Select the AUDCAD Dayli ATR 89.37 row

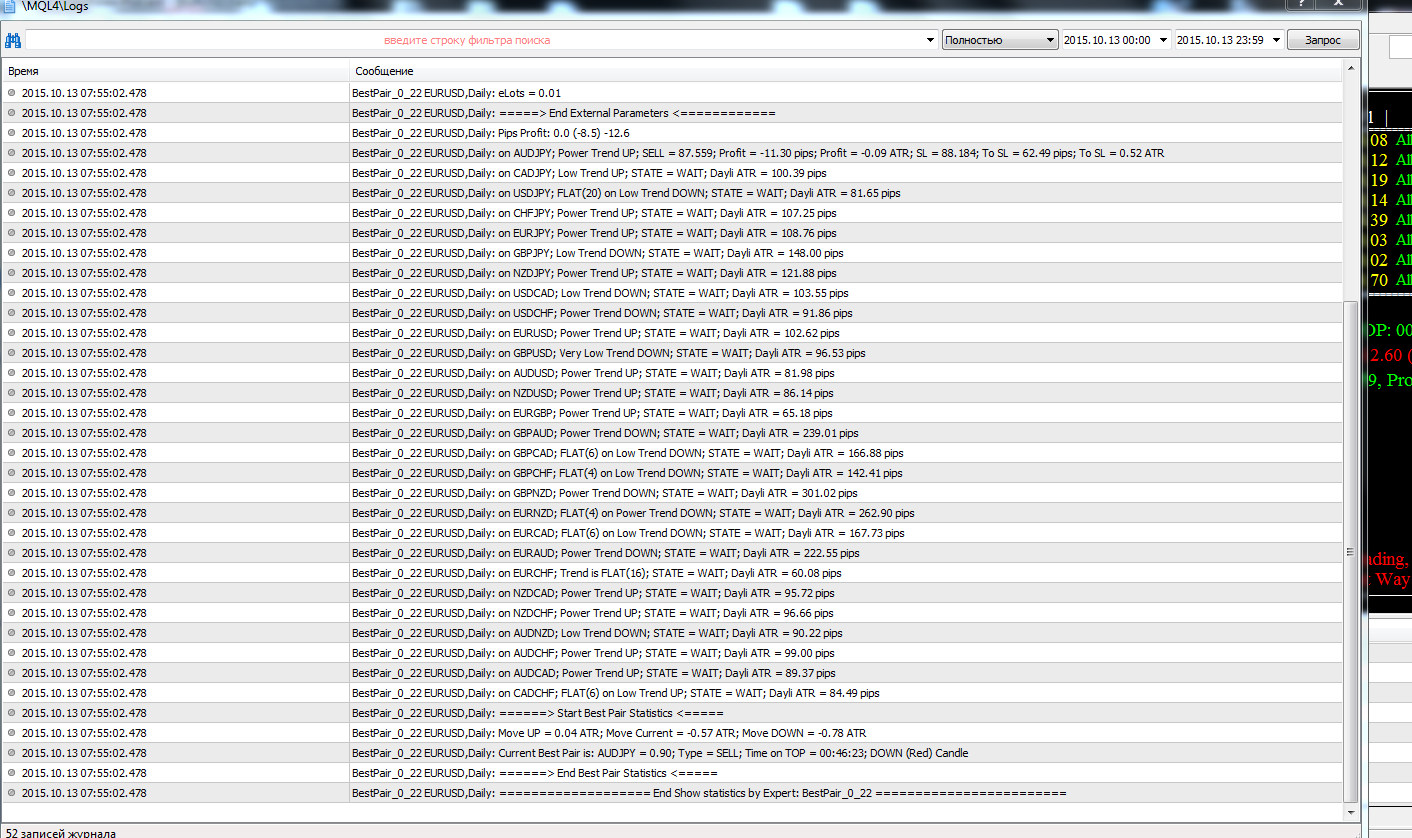[x=672, y=673]
